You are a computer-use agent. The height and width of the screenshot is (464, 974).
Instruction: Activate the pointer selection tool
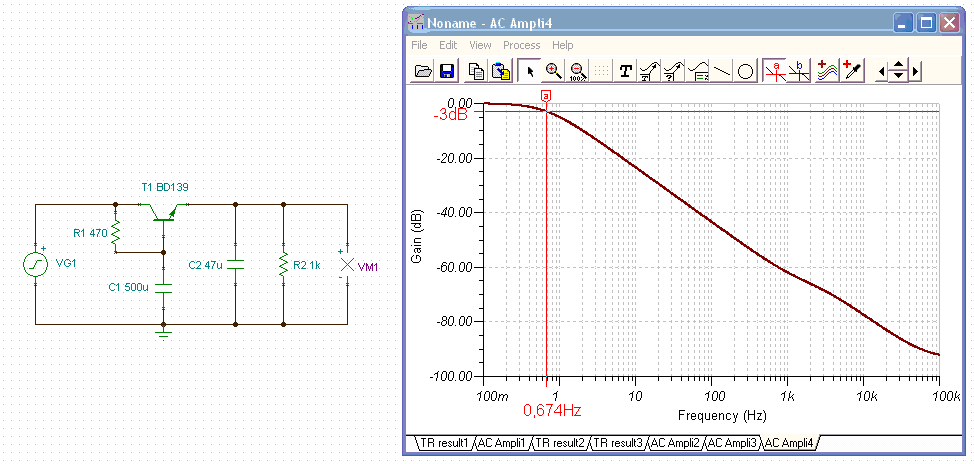pos(530,71)
